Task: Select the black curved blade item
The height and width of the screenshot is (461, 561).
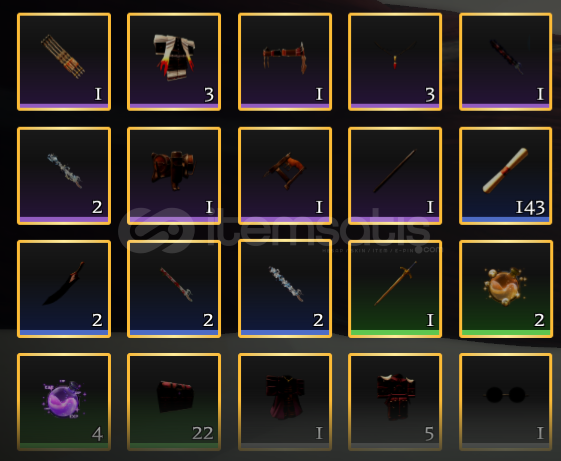Action: tap(64, 289)
